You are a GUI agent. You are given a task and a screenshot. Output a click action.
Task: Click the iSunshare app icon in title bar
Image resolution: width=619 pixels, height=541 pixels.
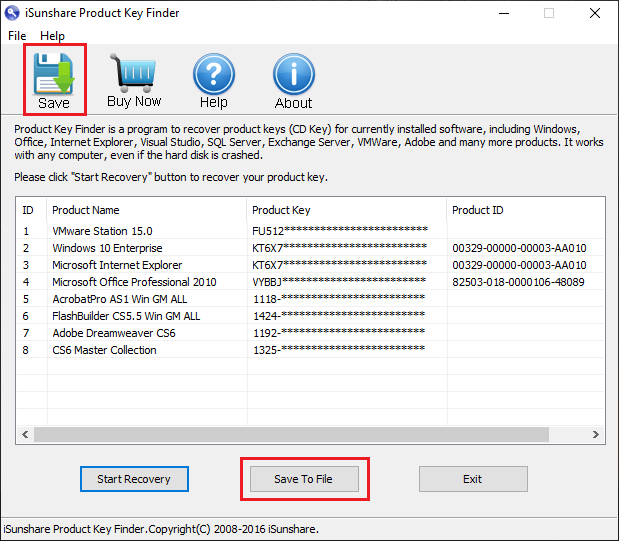pyautogui.click(x=12, y=13)
